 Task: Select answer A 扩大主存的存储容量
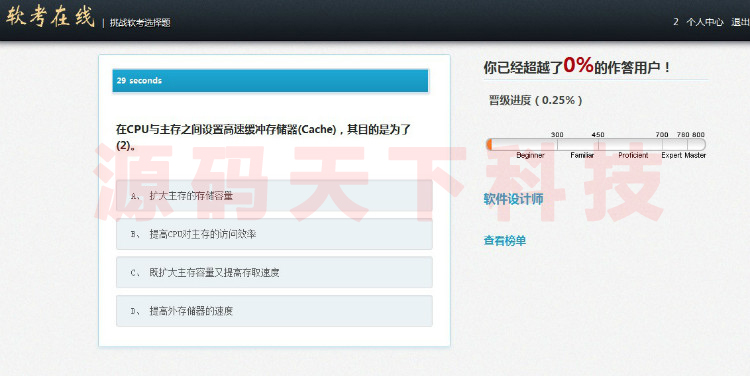[274, 196]
